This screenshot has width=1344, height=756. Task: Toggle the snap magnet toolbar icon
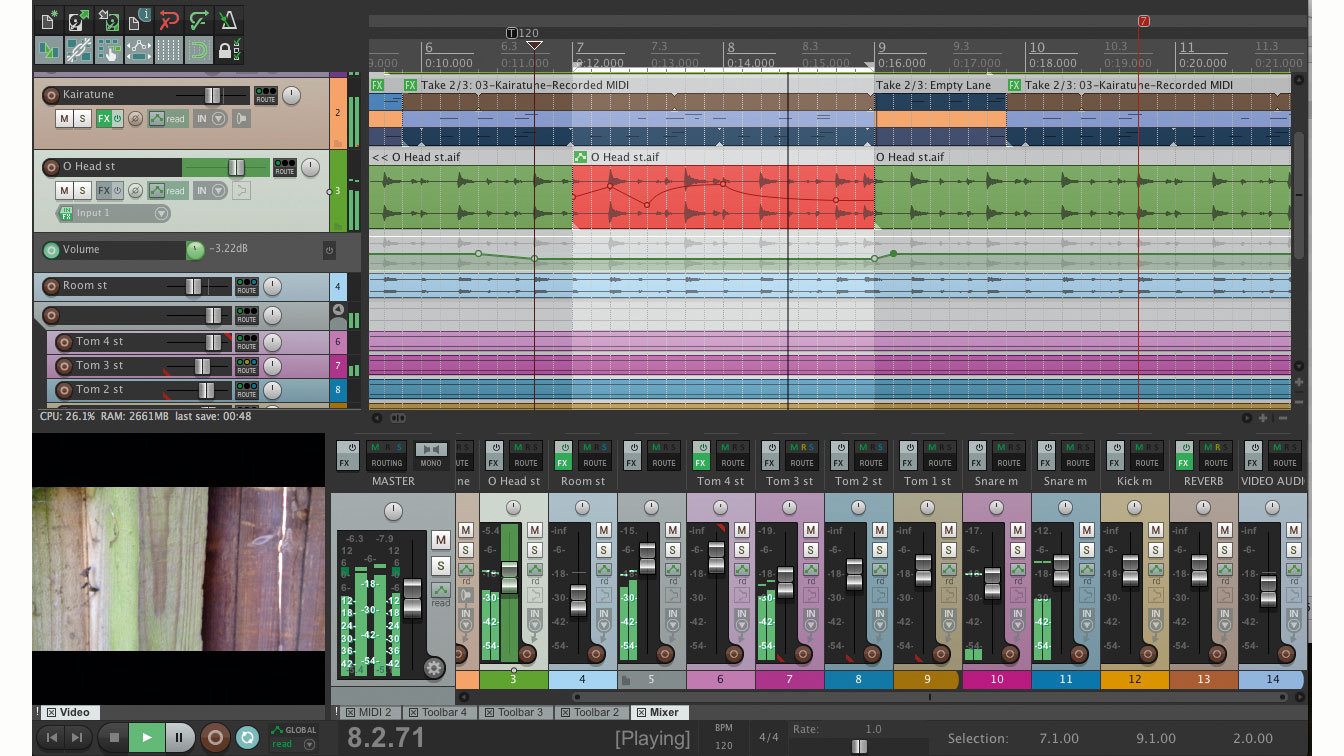pyautogui.click(x=198, y=49)
